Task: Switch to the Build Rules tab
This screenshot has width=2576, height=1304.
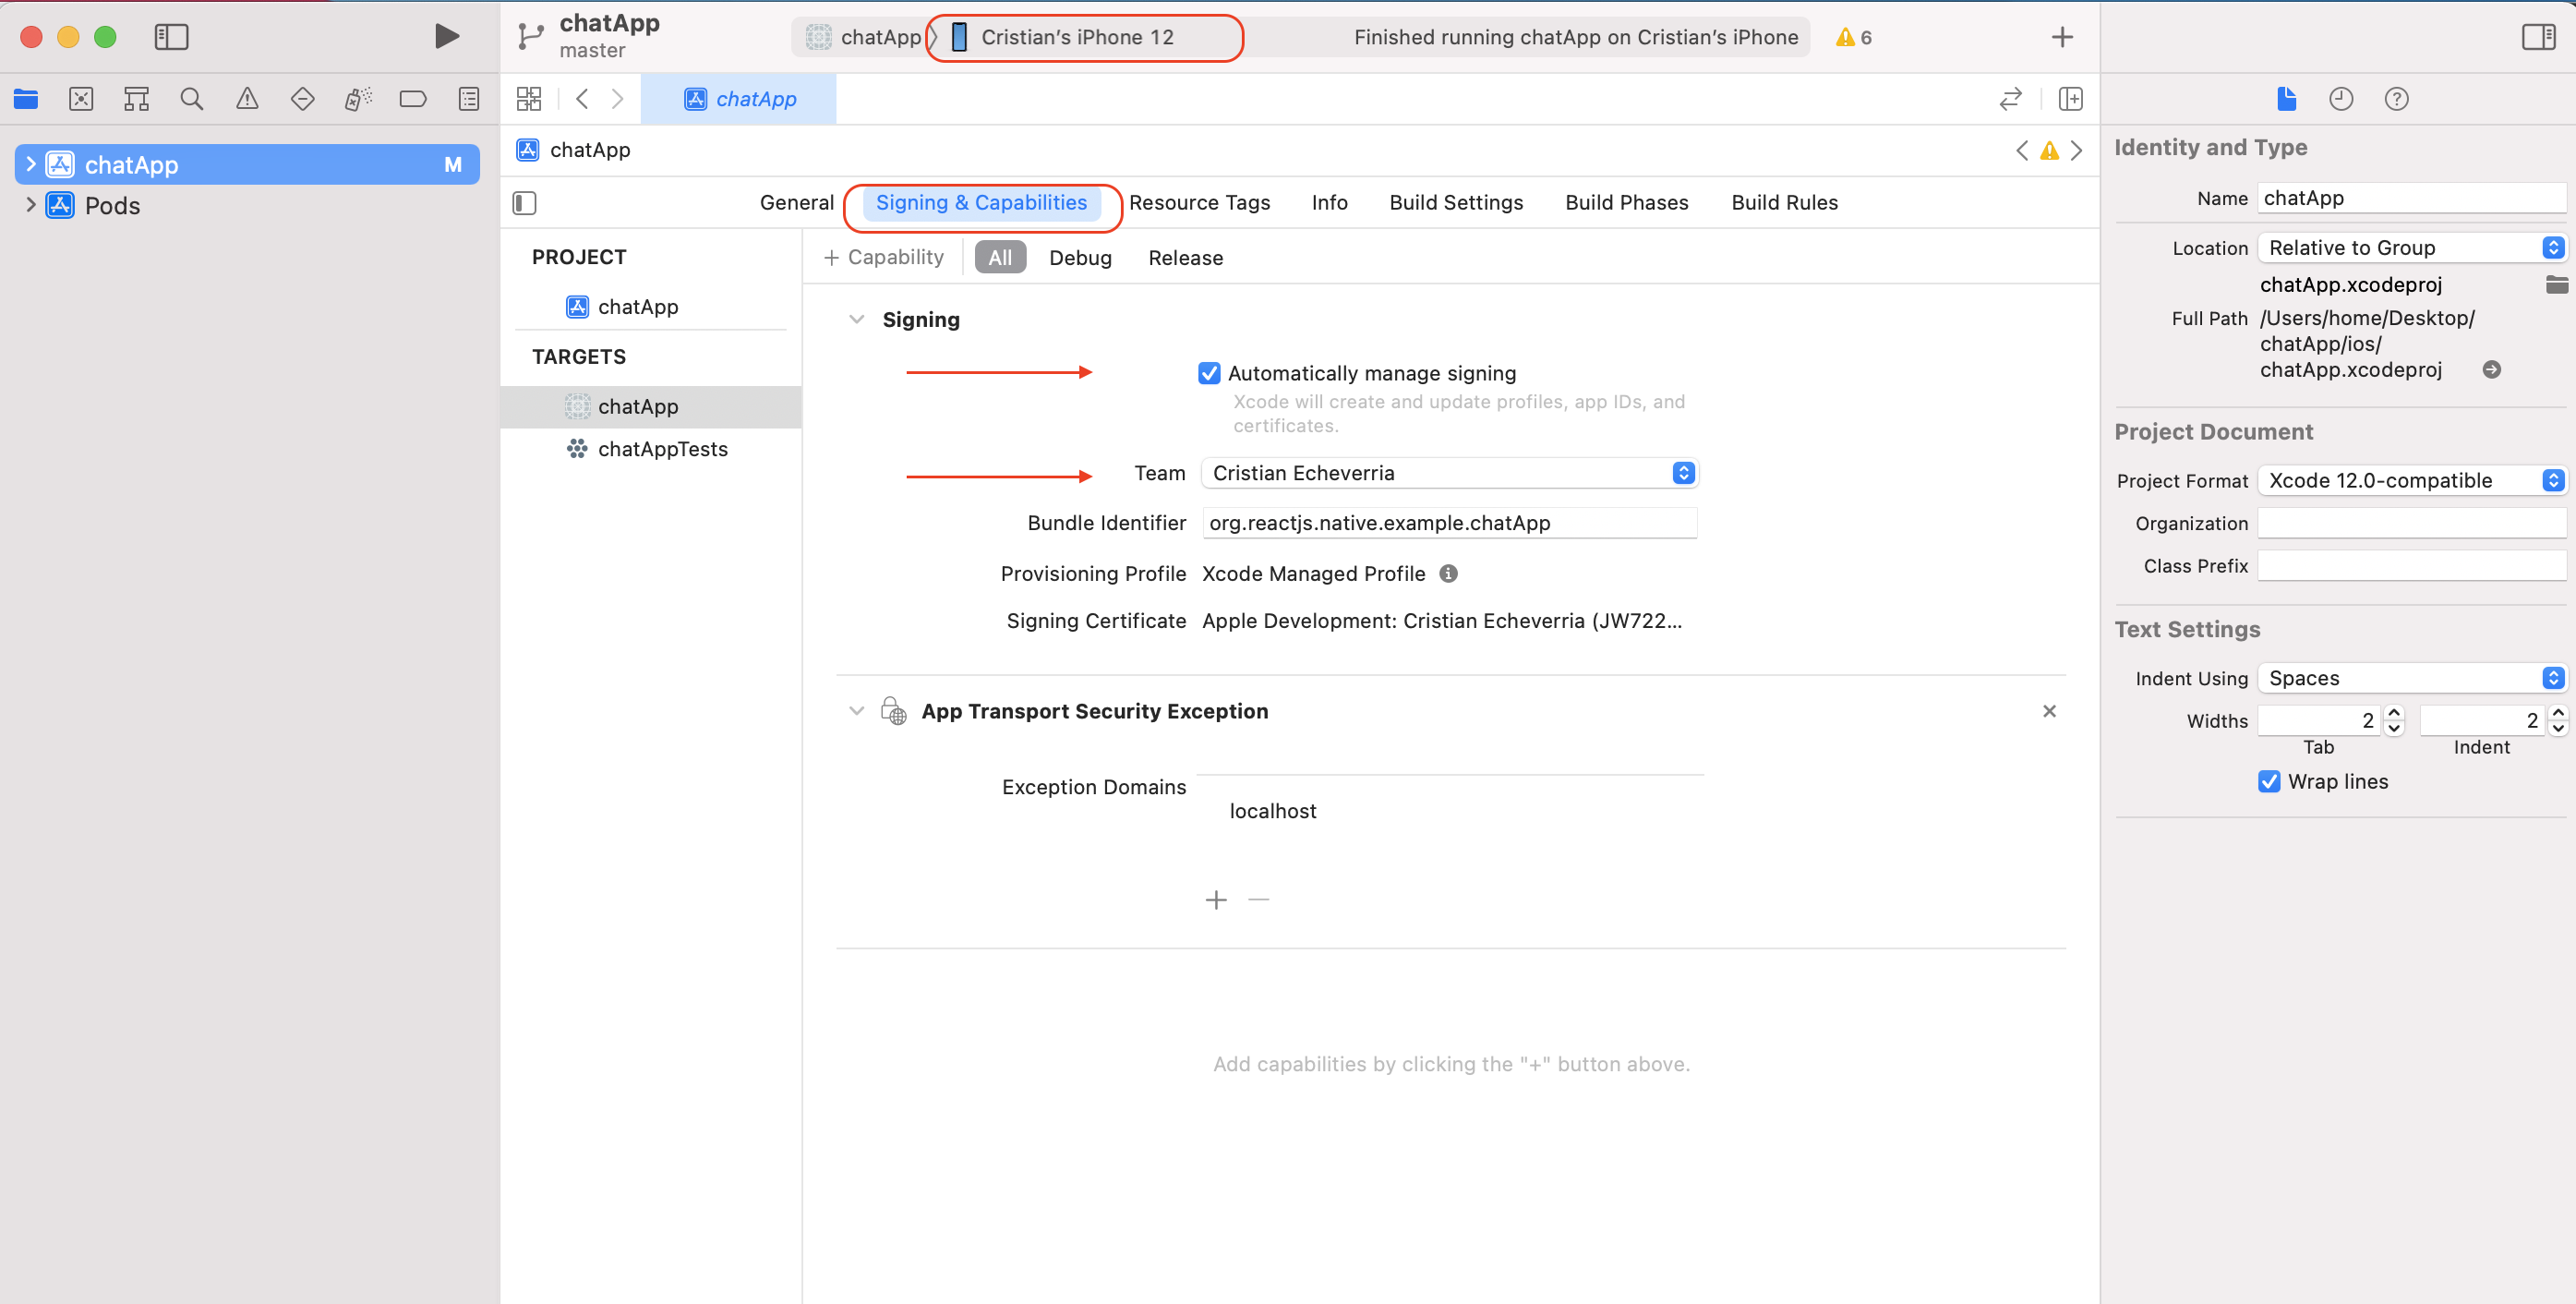Action: [1784, 202]
